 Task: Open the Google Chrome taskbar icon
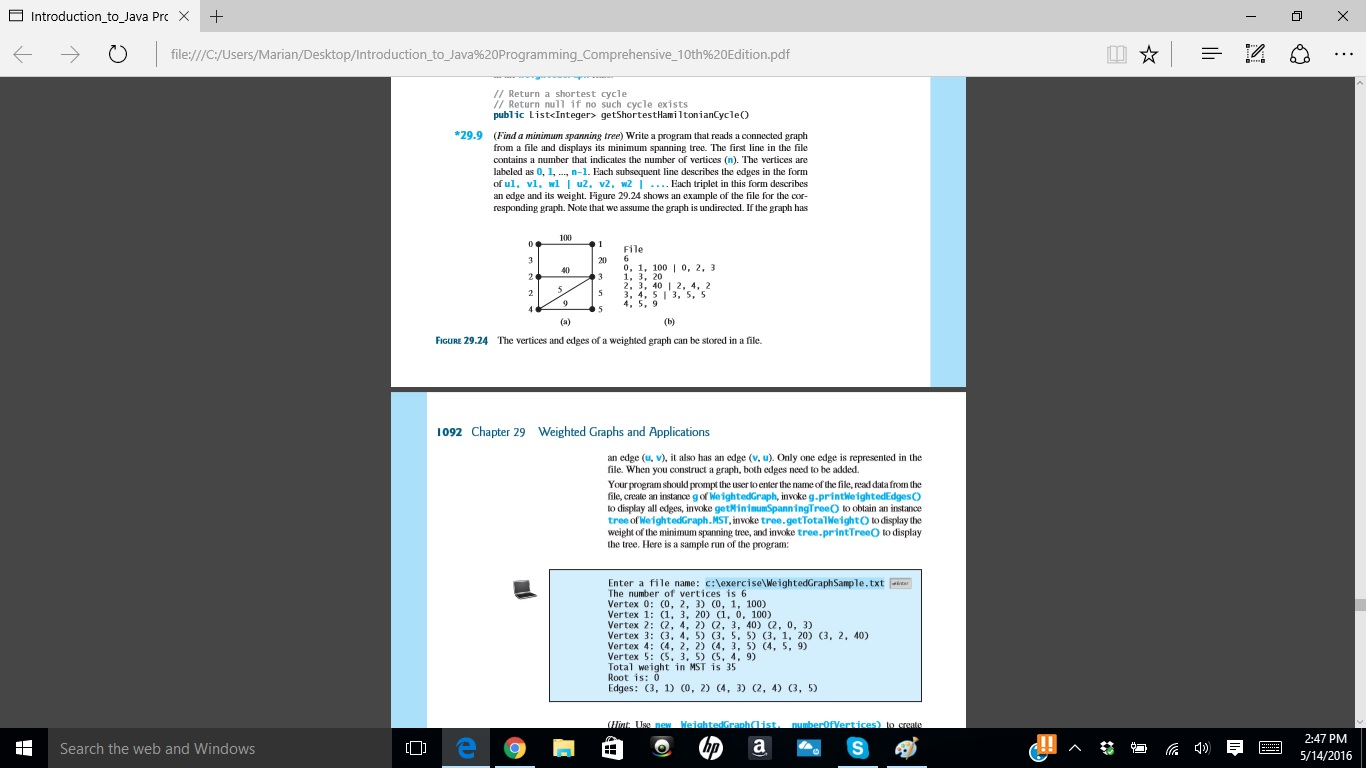coord(515,747)
